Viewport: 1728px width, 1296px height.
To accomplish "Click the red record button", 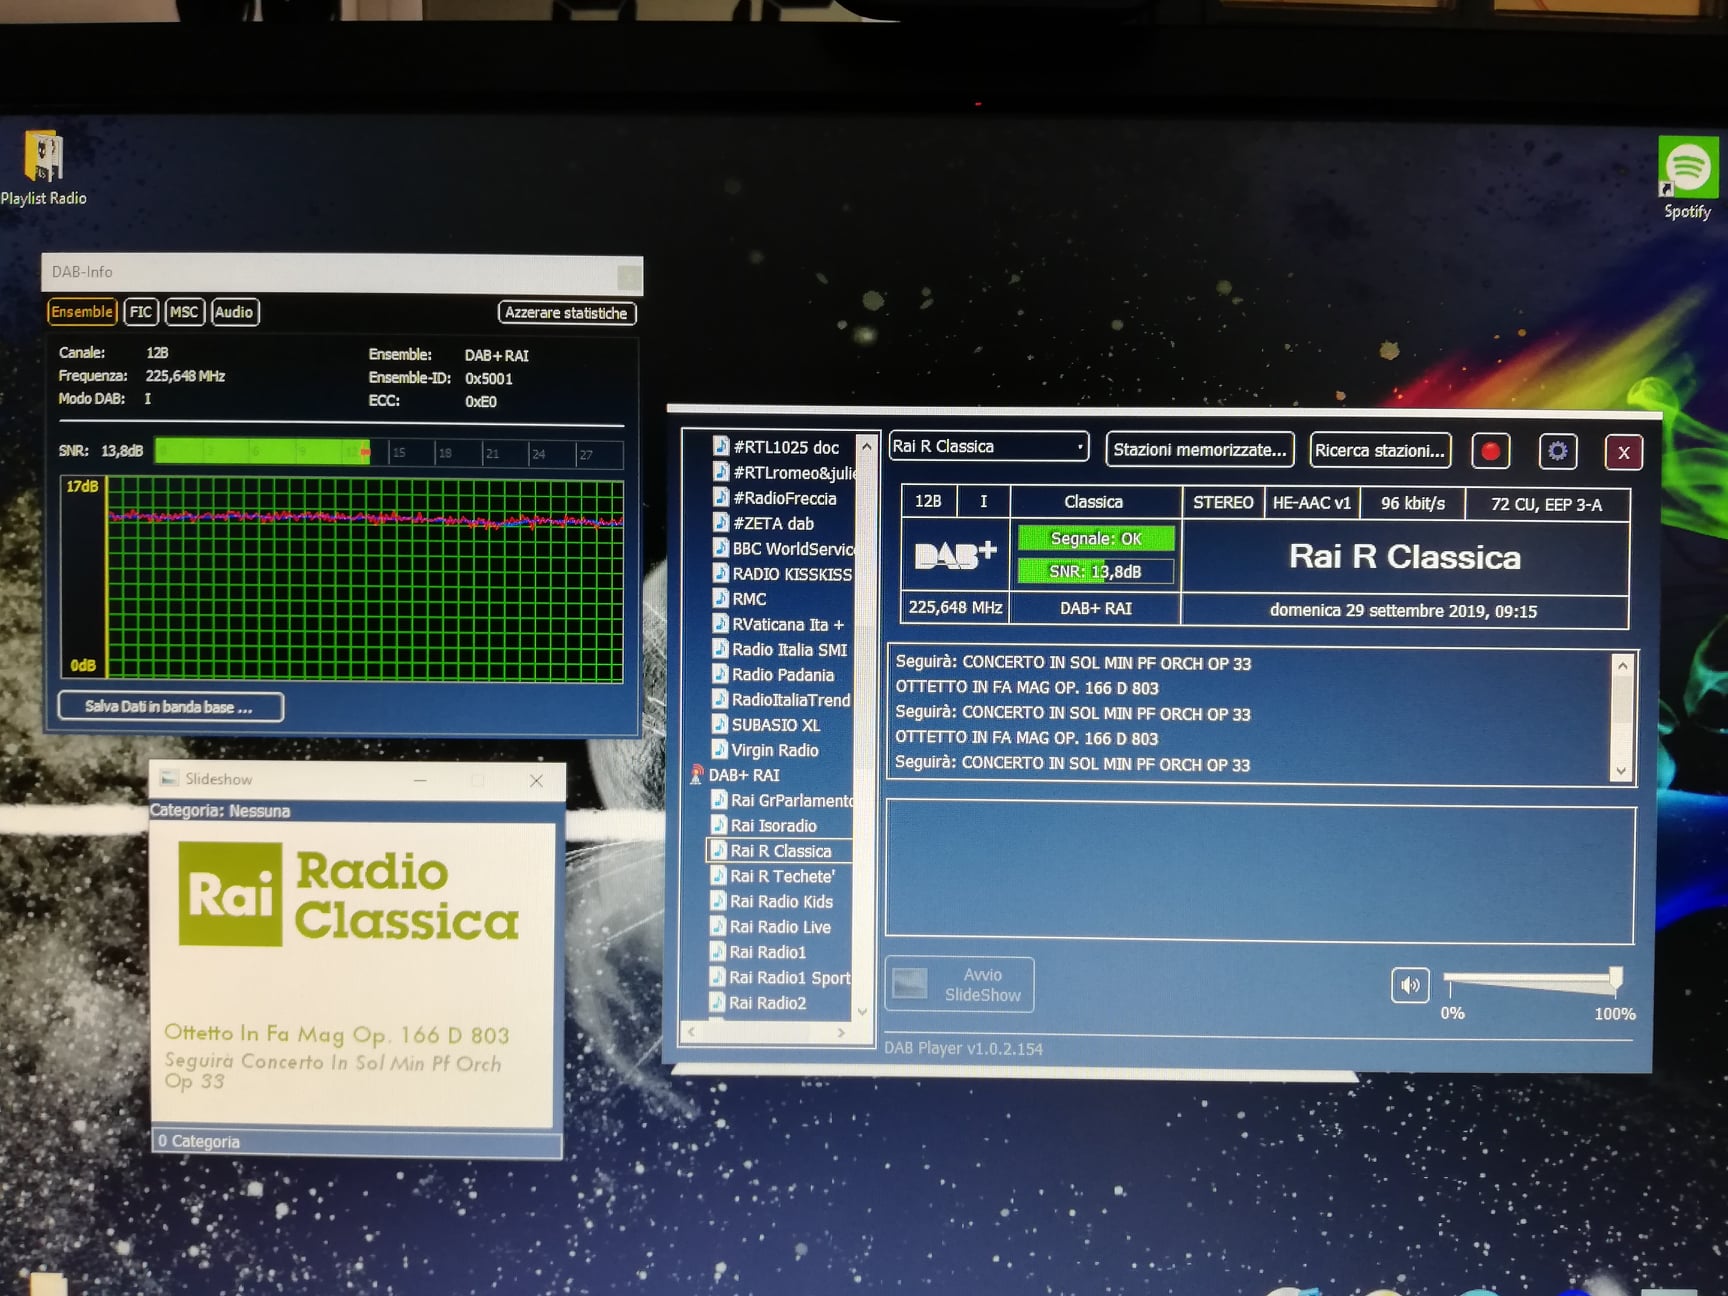I will coord(1490,451).
